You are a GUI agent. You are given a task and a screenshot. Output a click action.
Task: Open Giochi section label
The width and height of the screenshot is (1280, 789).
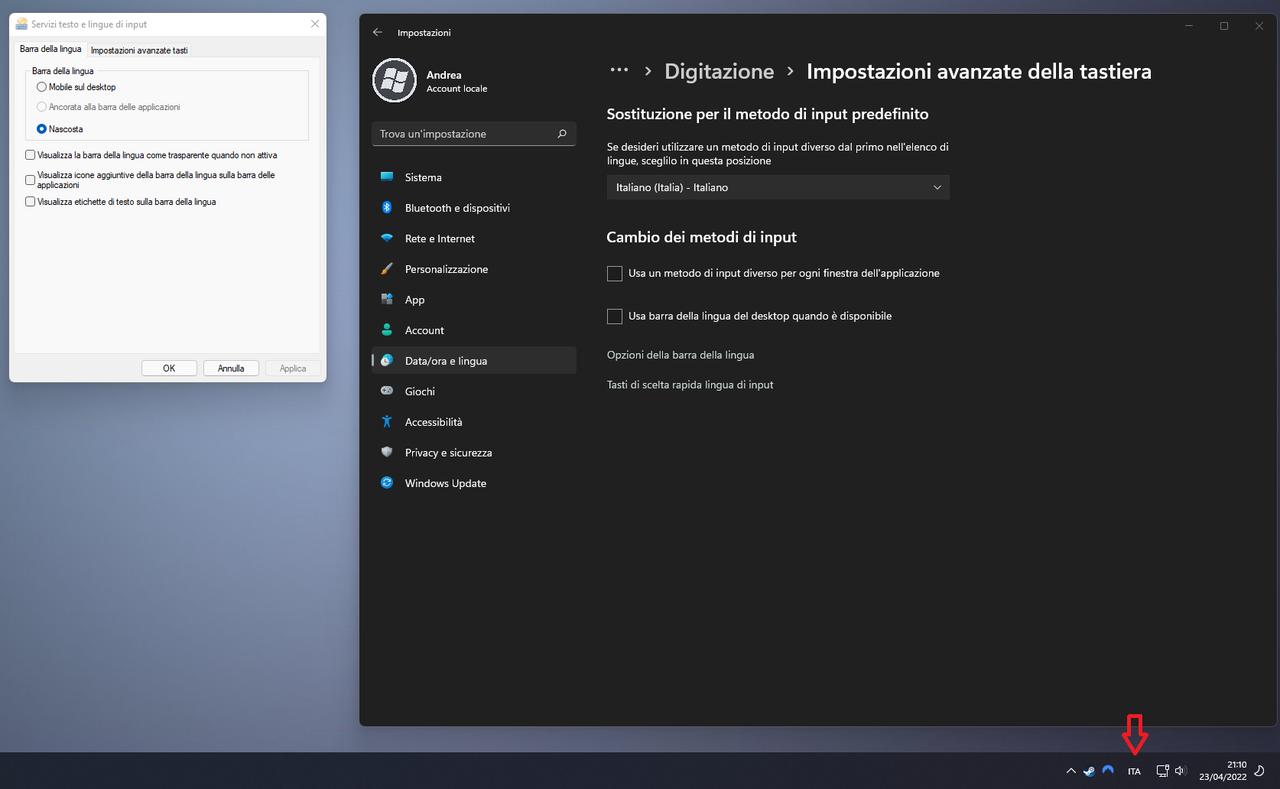(x=420, y=391)
